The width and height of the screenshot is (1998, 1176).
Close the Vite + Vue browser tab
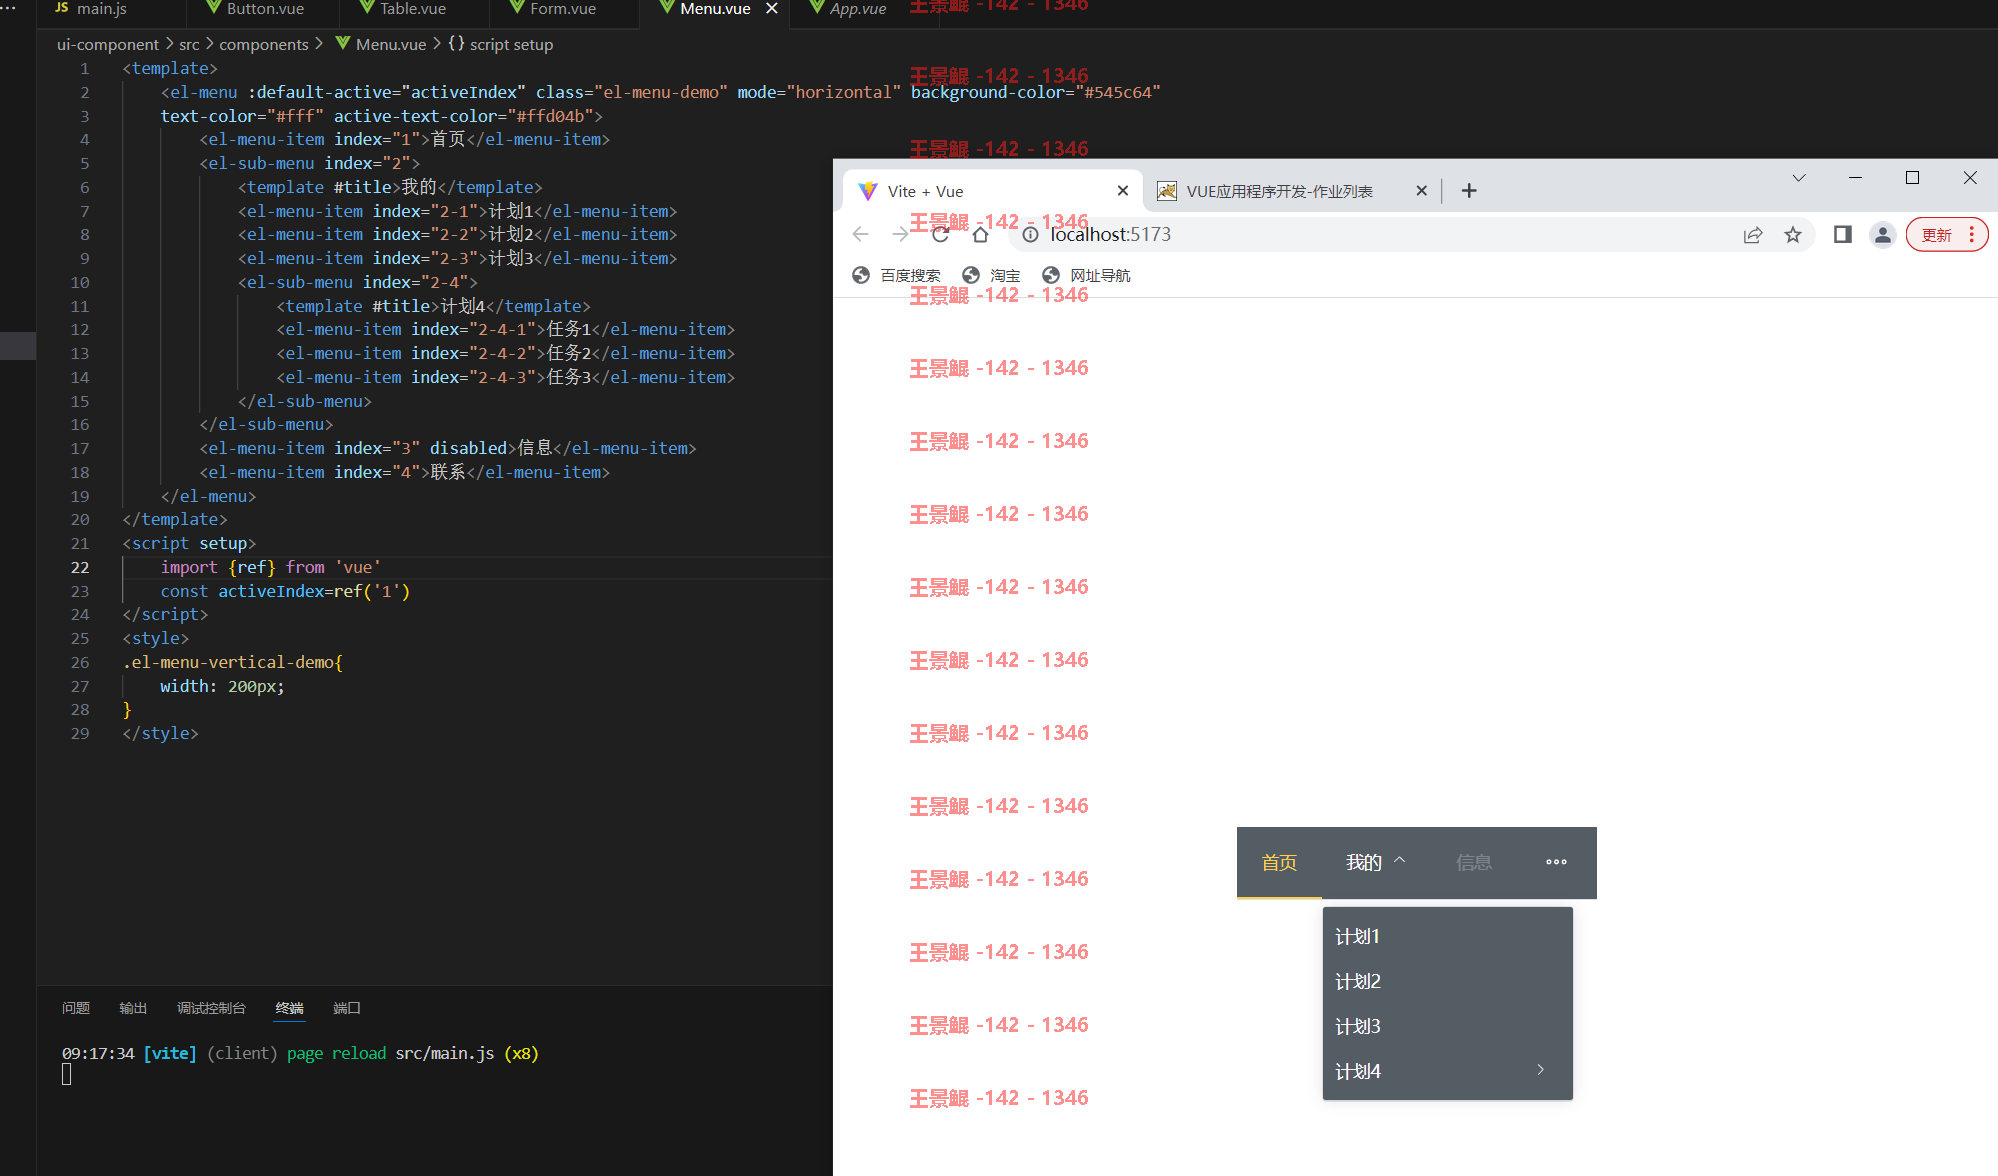click(x=1123, y=191)
